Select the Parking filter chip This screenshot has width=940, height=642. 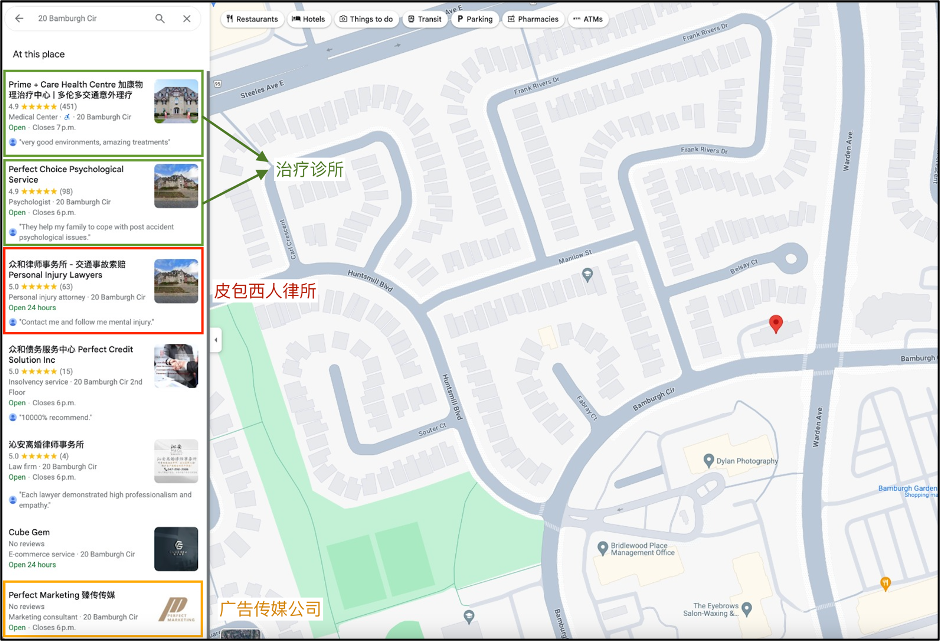(475, 19)
